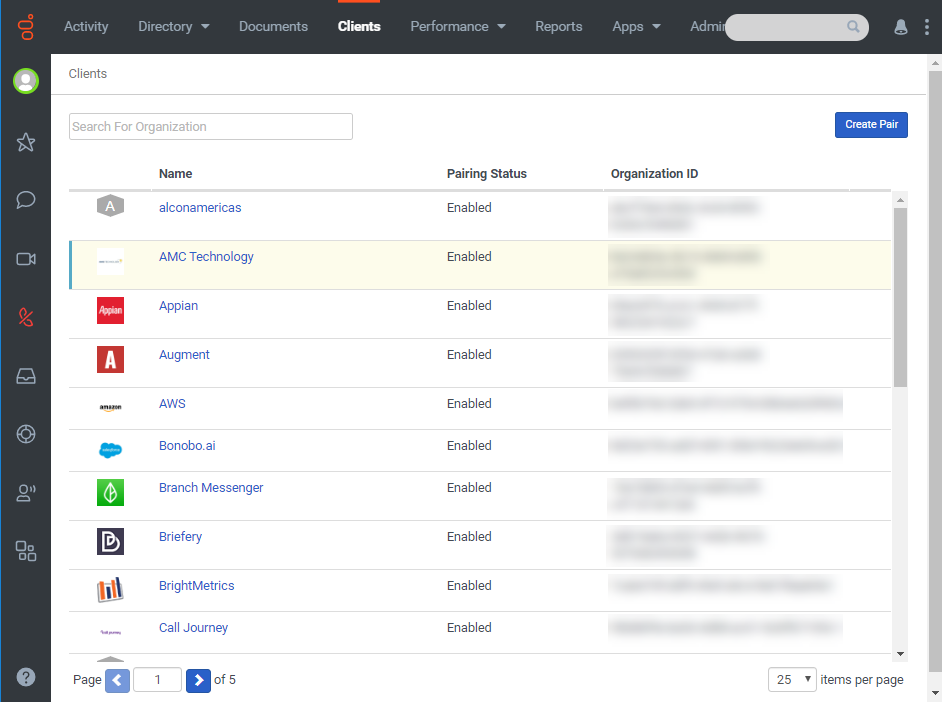Click the page number input field
Viewport: 942px width, 702px height.
point(157,680)
